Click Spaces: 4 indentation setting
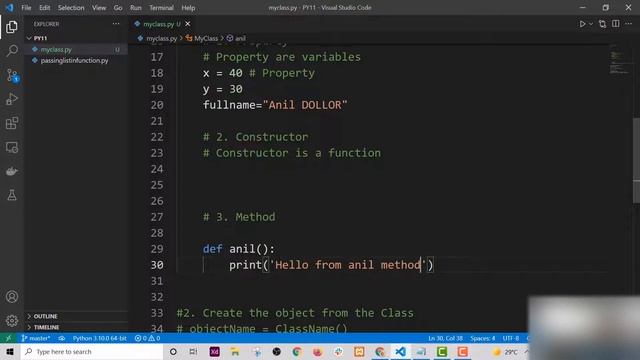This screenshot has height=360, width=640. click(x=482, y=338)
